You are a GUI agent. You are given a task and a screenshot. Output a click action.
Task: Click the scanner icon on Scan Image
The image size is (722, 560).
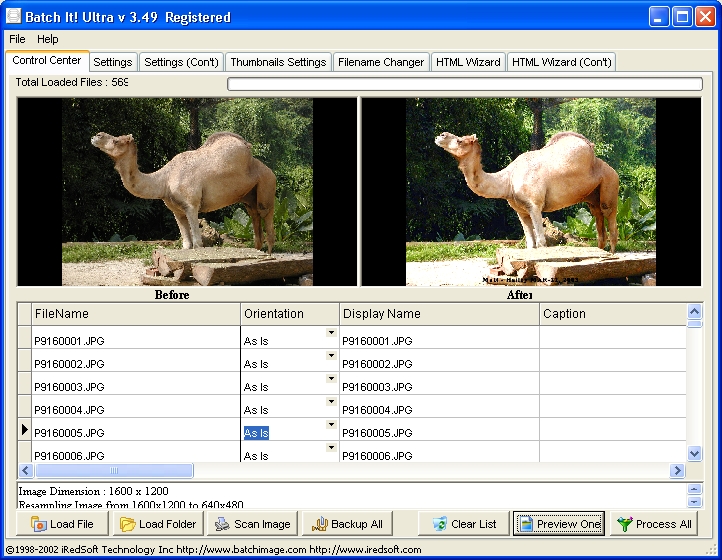pos(222,524)
